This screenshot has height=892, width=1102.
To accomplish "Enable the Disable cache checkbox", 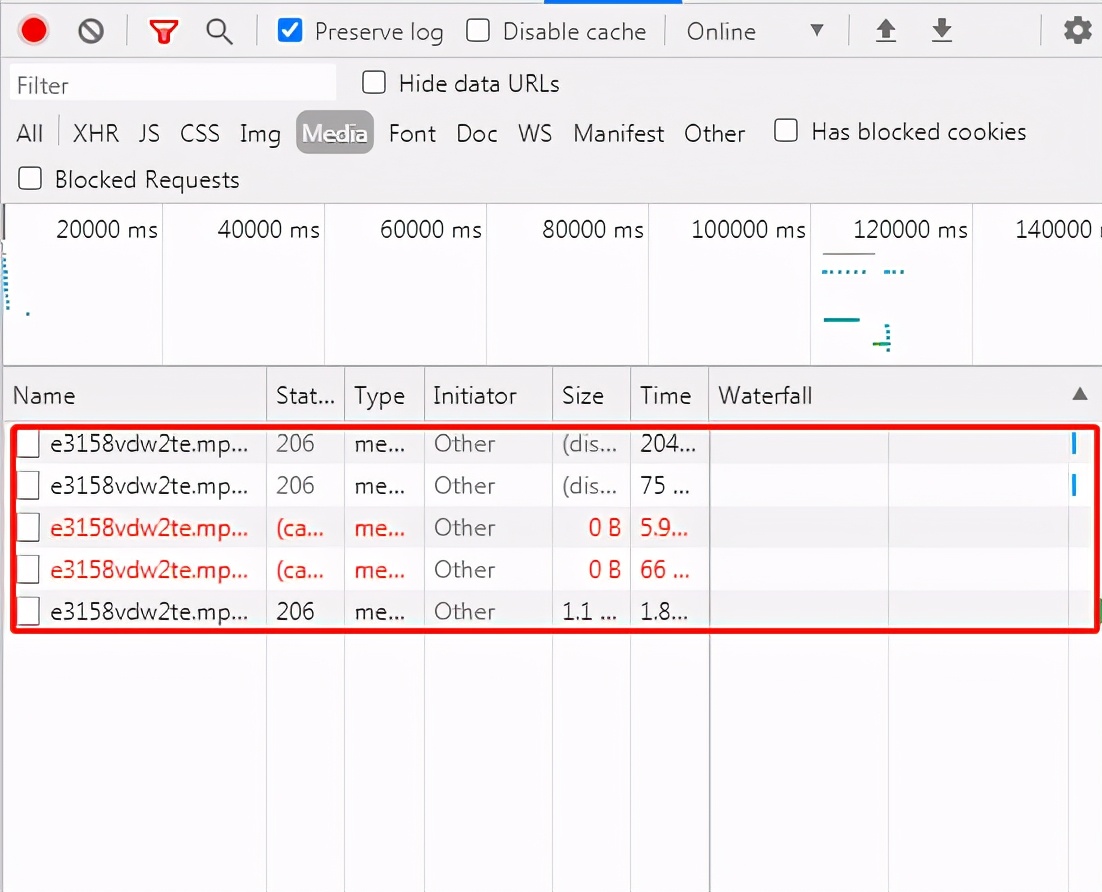I will pyautogui.click(x=479, y=31).
